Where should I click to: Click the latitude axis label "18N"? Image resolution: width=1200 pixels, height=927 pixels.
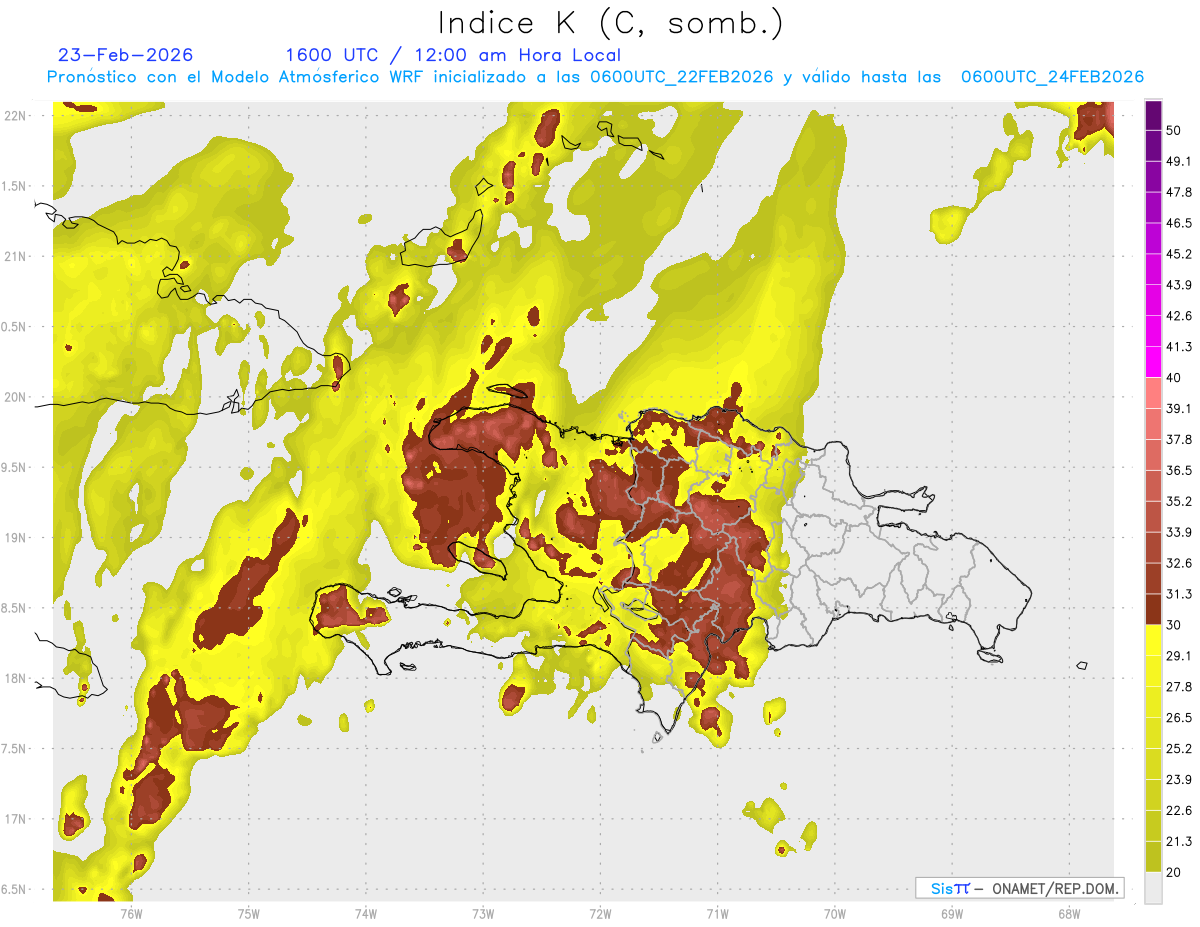point(15,678)
